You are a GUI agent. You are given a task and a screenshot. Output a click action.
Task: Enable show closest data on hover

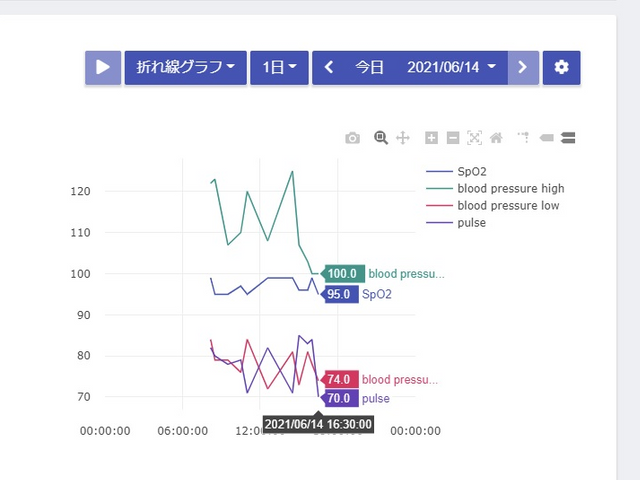click(546, 138)
